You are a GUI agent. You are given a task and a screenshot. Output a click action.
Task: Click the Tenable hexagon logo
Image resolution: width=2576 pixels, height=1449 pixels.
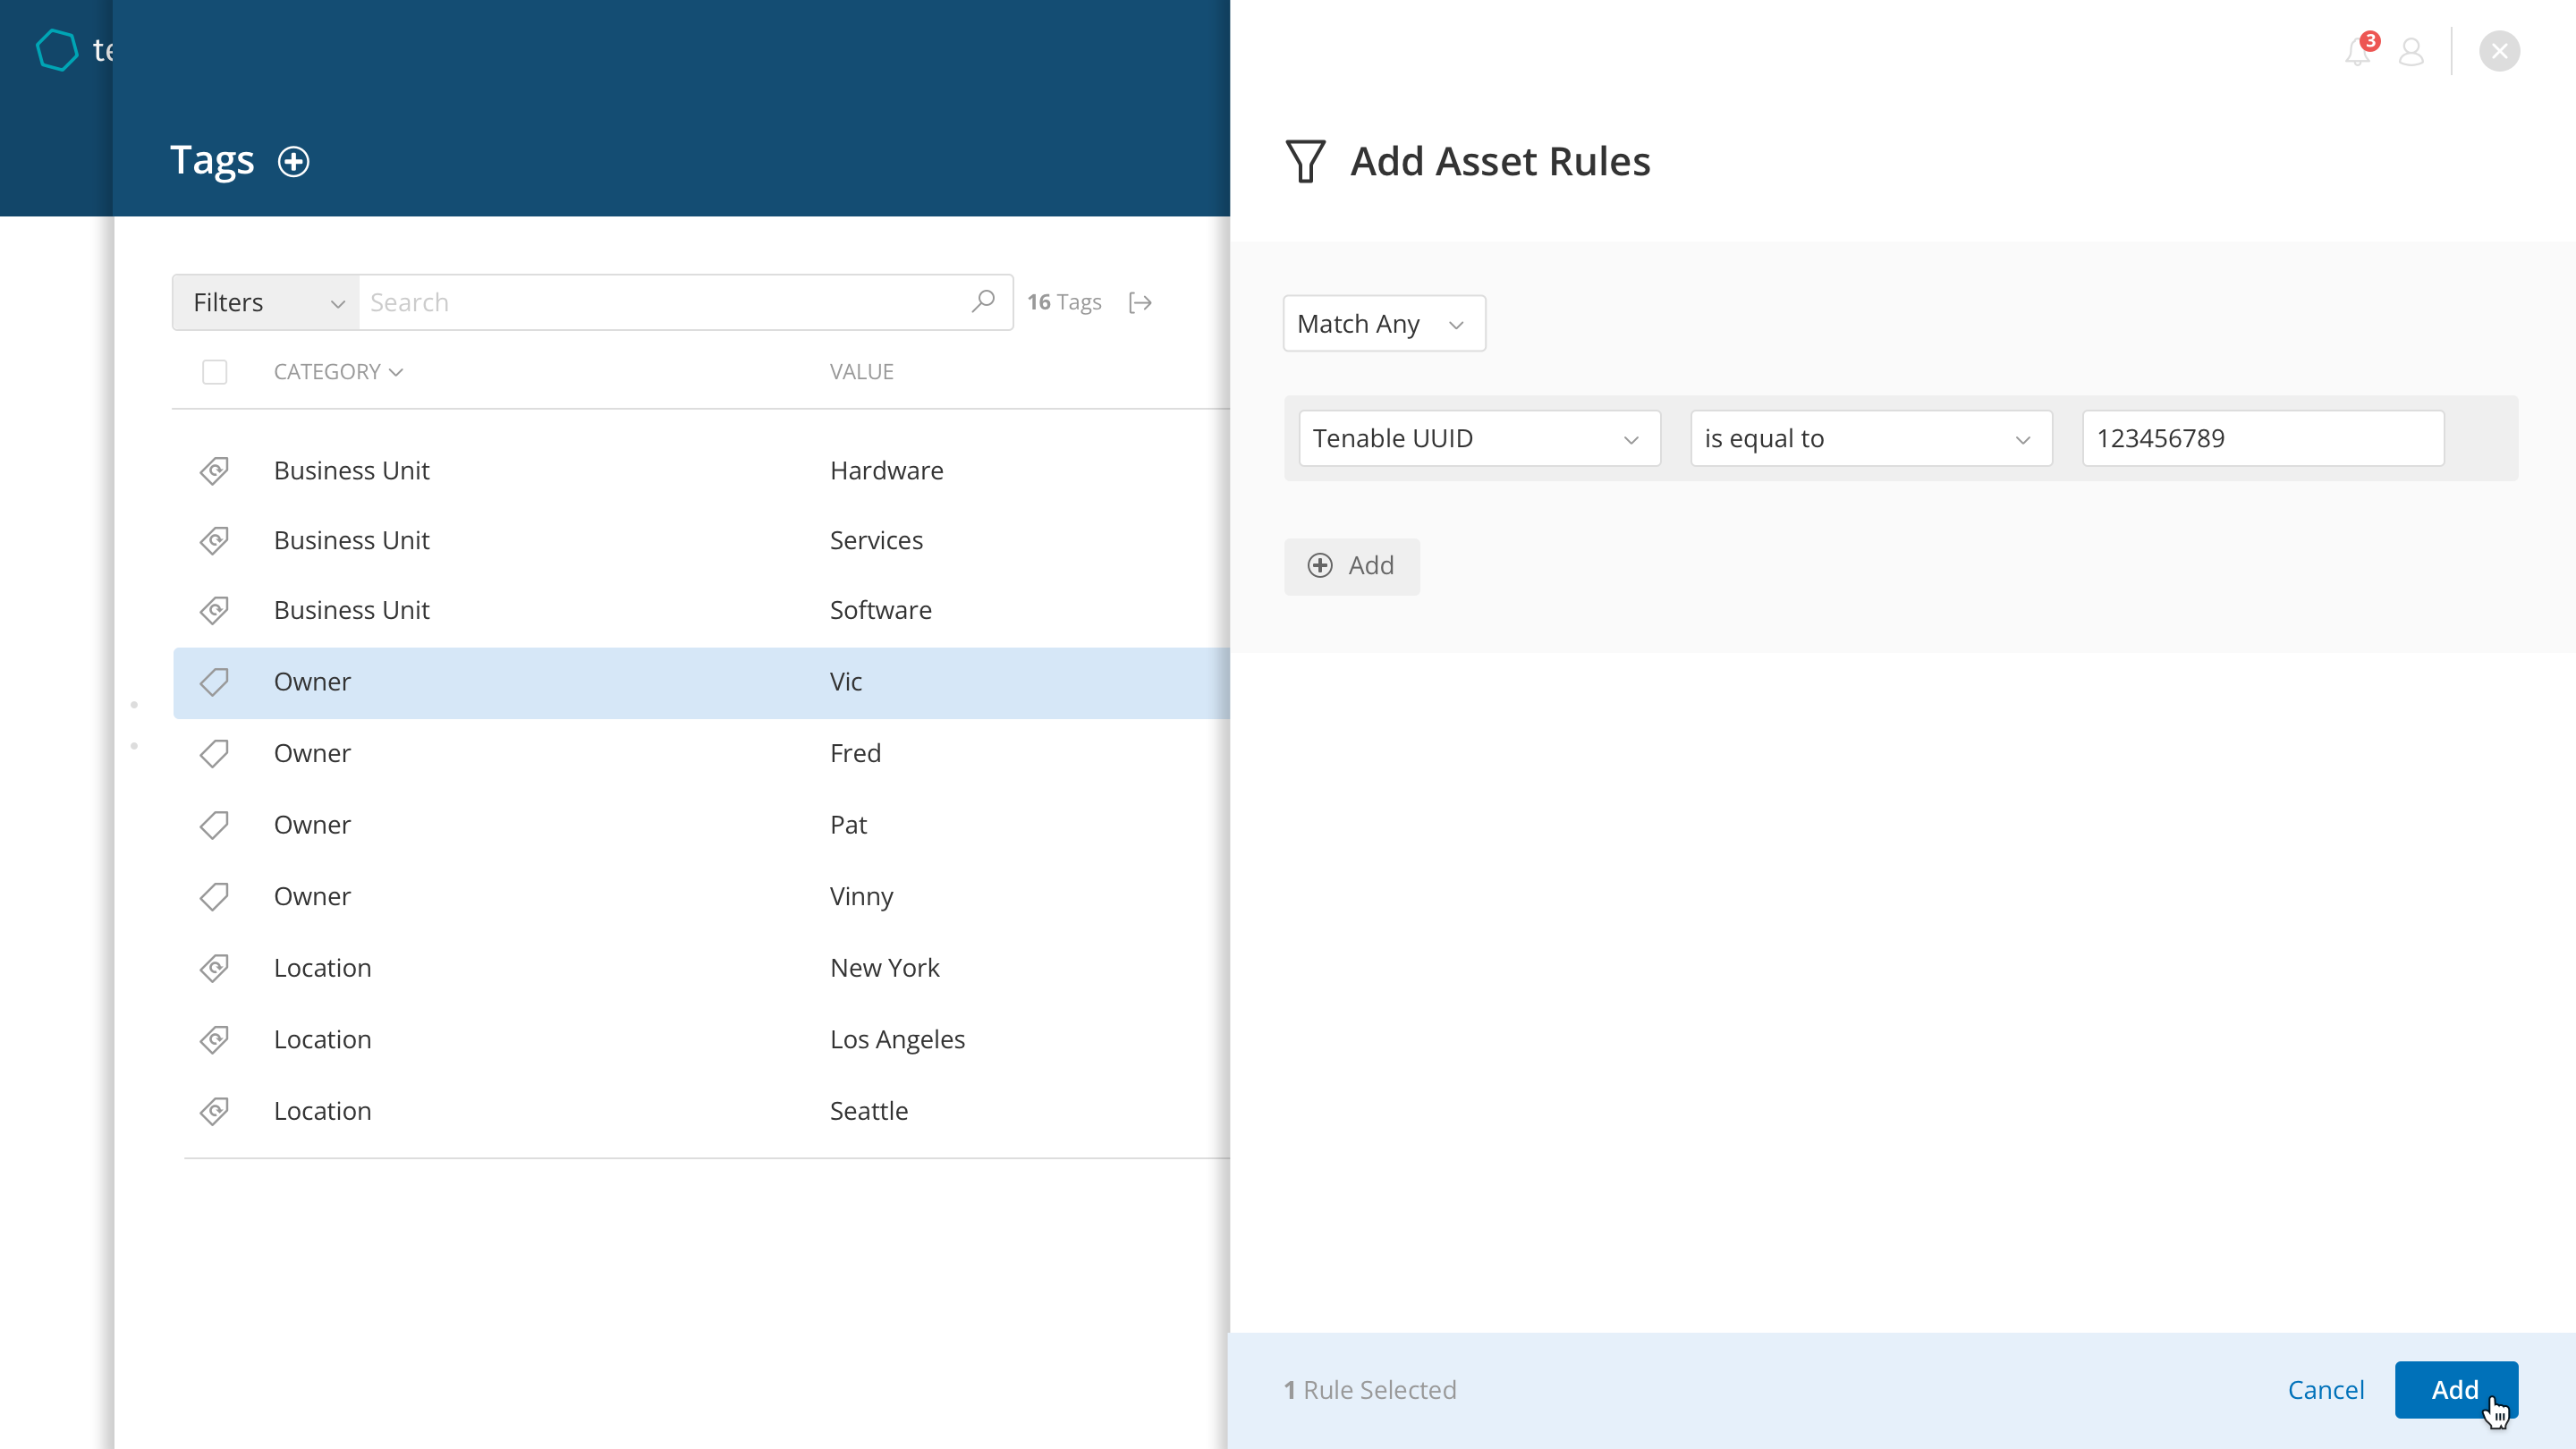[x=57, y=50]
